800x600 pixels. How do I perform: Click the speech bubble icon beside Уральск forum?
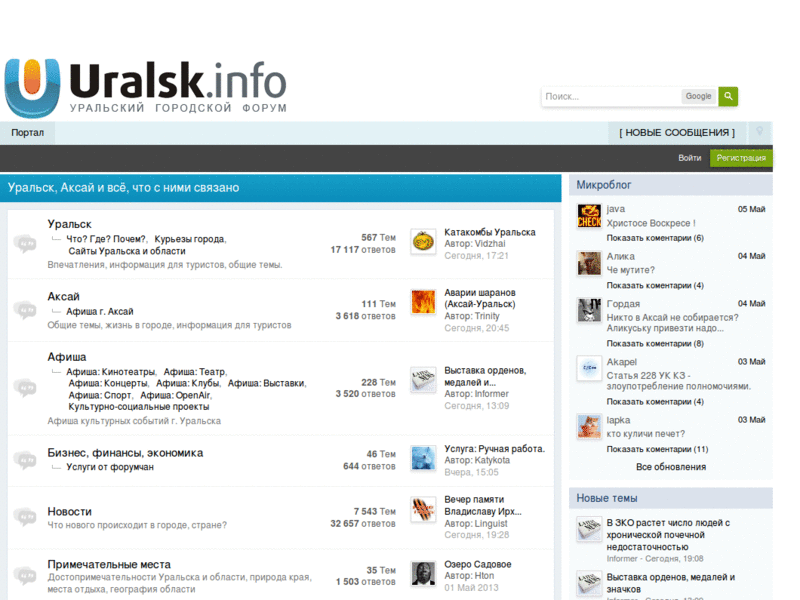[x=26, y=243]
